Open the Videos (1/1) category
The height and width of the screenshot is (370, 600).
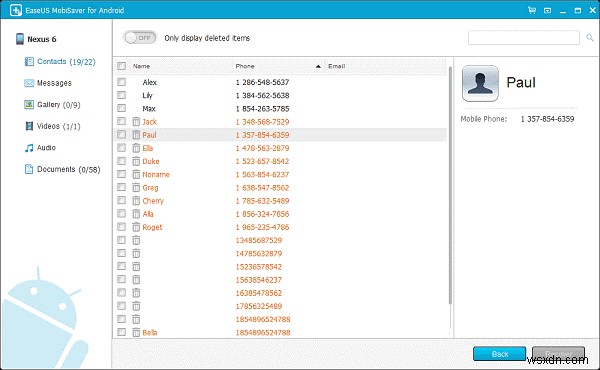click(x=59, y=126)
